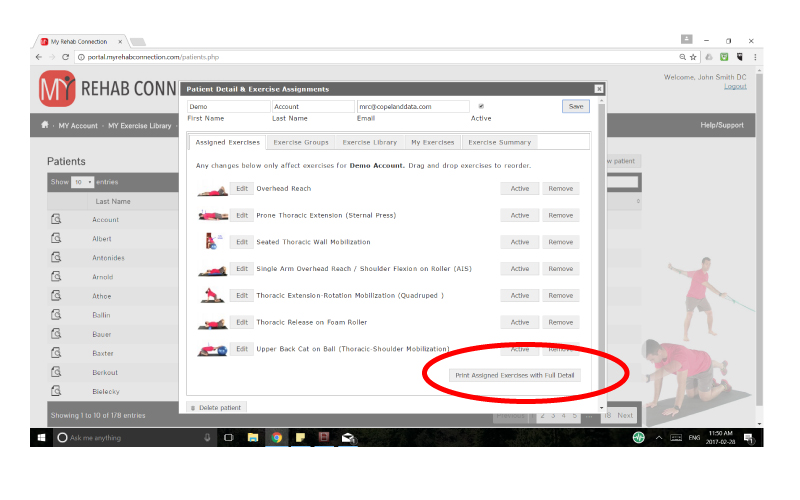The width and height of the screenshot is (800, 500).
Task: Show hidden system tray icons
Action: point(659,438)
